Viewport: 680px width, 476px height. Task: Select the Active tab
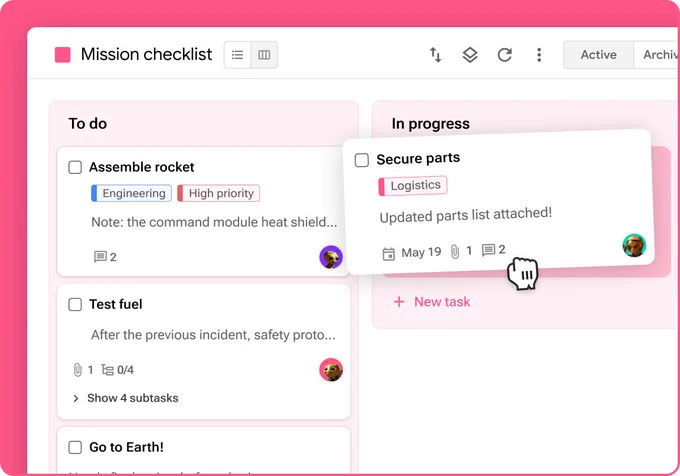click(598, 55)
